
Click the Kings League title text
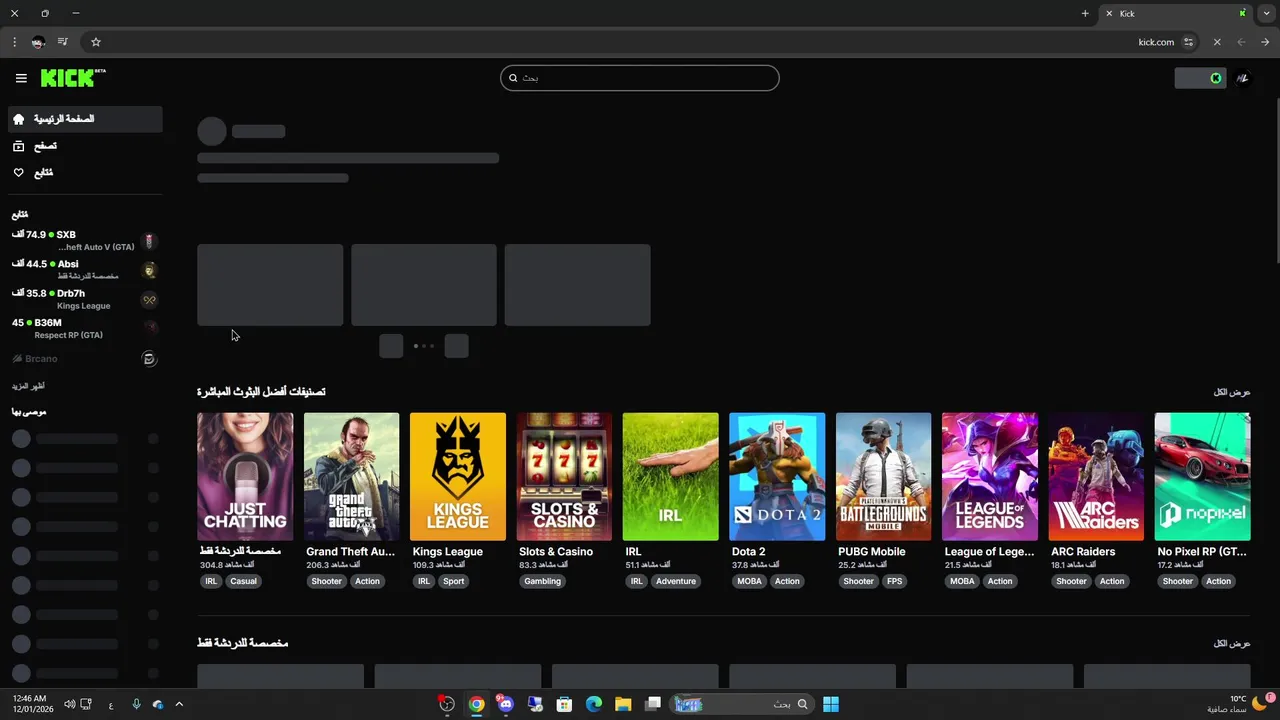tap(448, 552)
